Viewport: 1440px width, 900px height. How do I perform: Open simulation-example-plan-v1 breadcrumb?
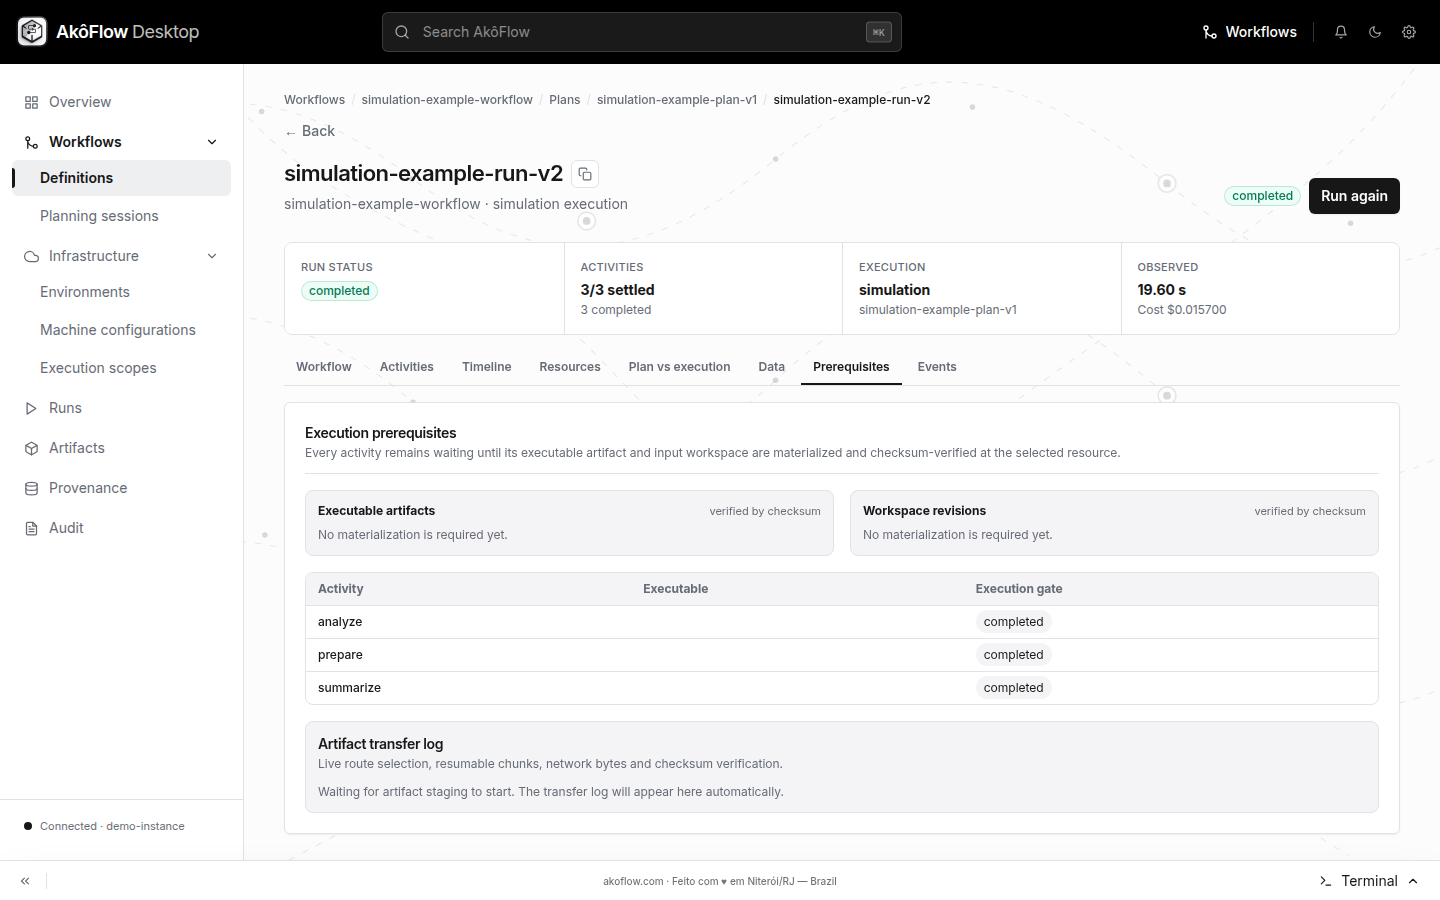point(677,100)
